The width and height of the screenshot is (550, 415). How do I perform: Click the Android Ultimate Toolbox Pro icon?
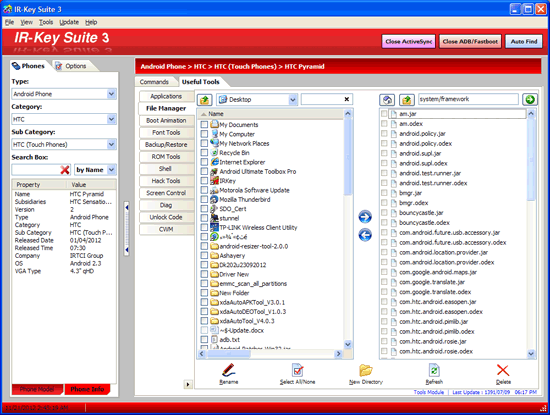point(214,171)
